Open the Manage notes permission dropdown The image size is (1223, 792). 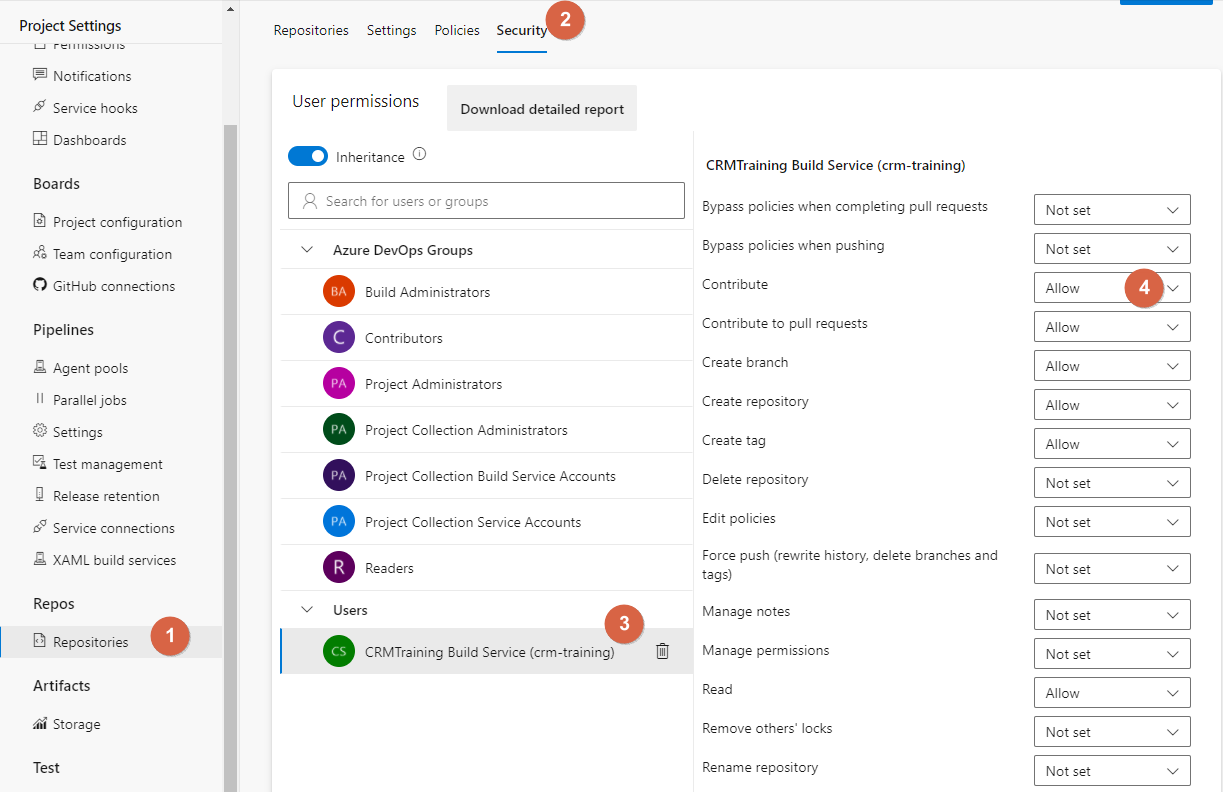pos(1112,615)
